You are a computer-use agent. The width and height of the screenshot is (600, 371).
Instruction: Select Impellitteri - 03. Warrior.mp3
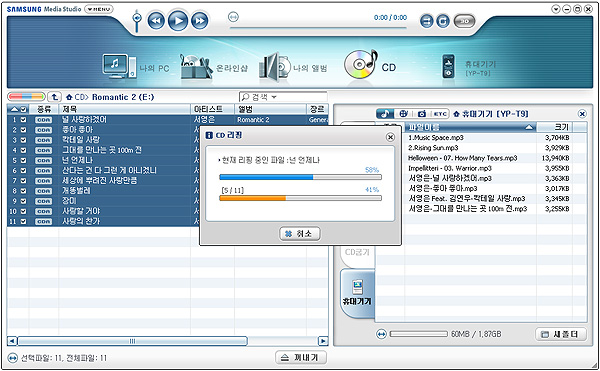tap(450, 168)
